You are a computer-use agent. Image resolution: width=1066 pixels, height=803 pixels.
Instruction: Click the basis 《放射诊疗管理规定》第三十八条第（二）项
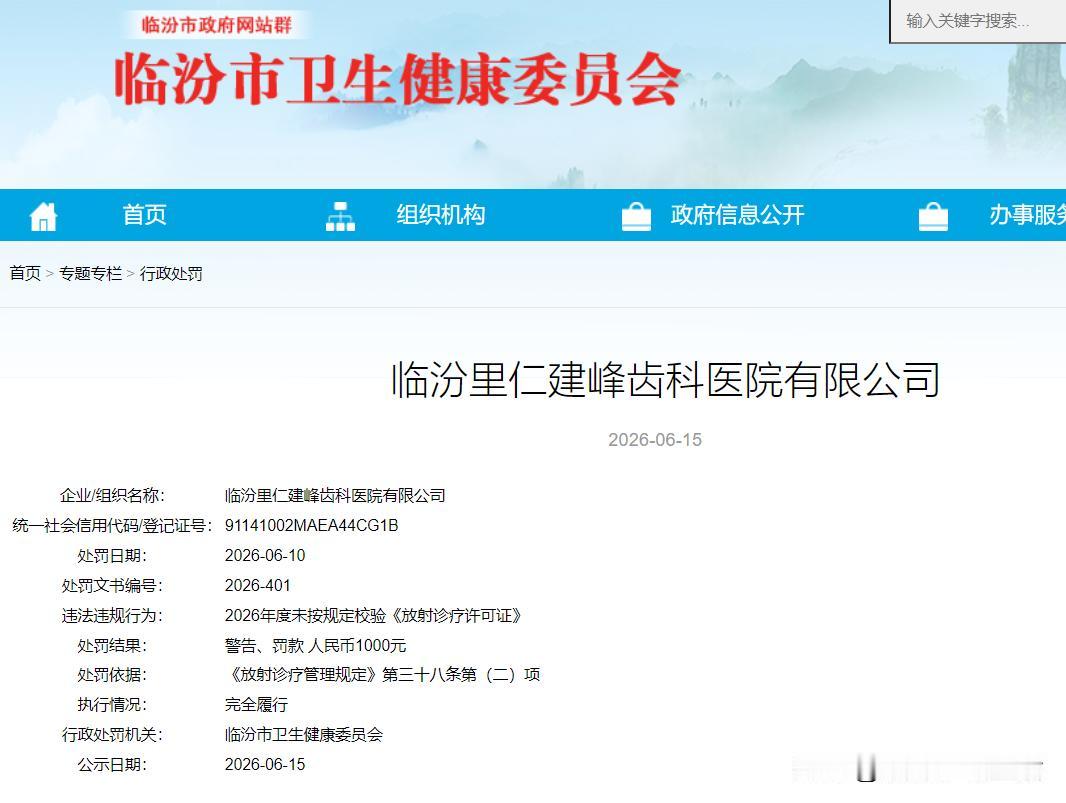click(x=383, y=674)
